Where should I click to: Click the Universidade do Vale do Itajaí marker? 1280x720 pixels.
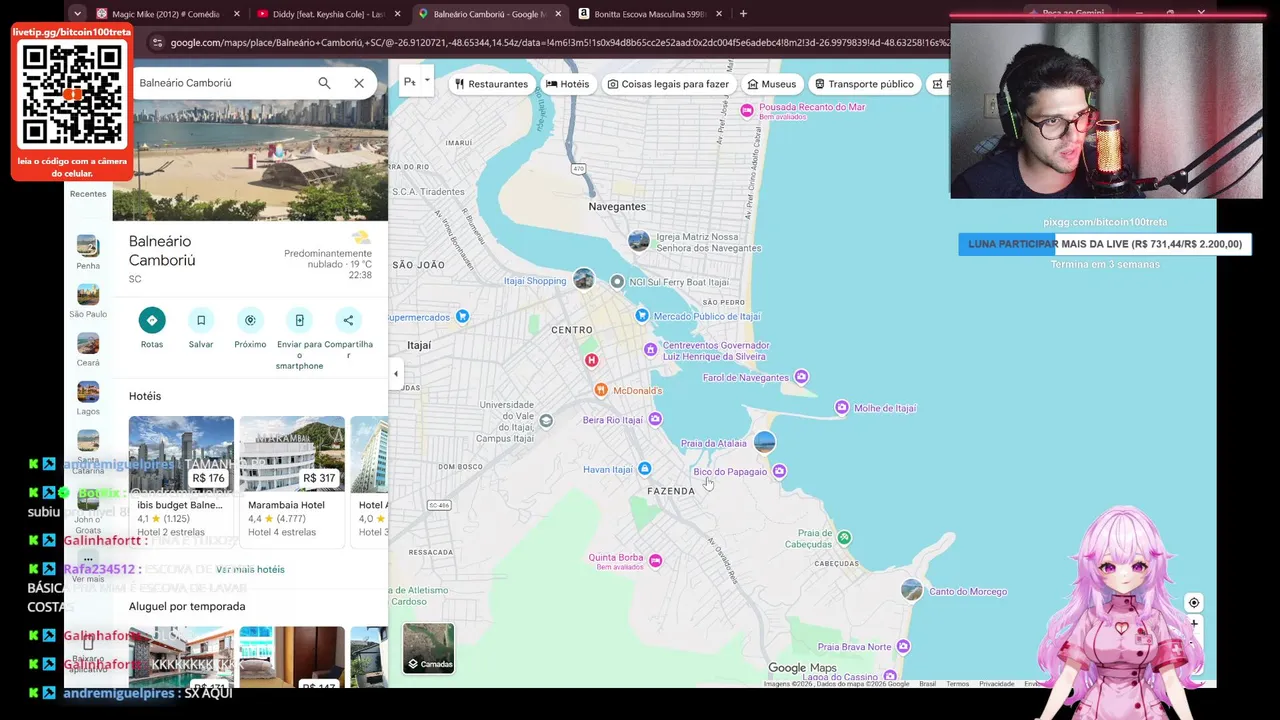click(x=546, y=420)
